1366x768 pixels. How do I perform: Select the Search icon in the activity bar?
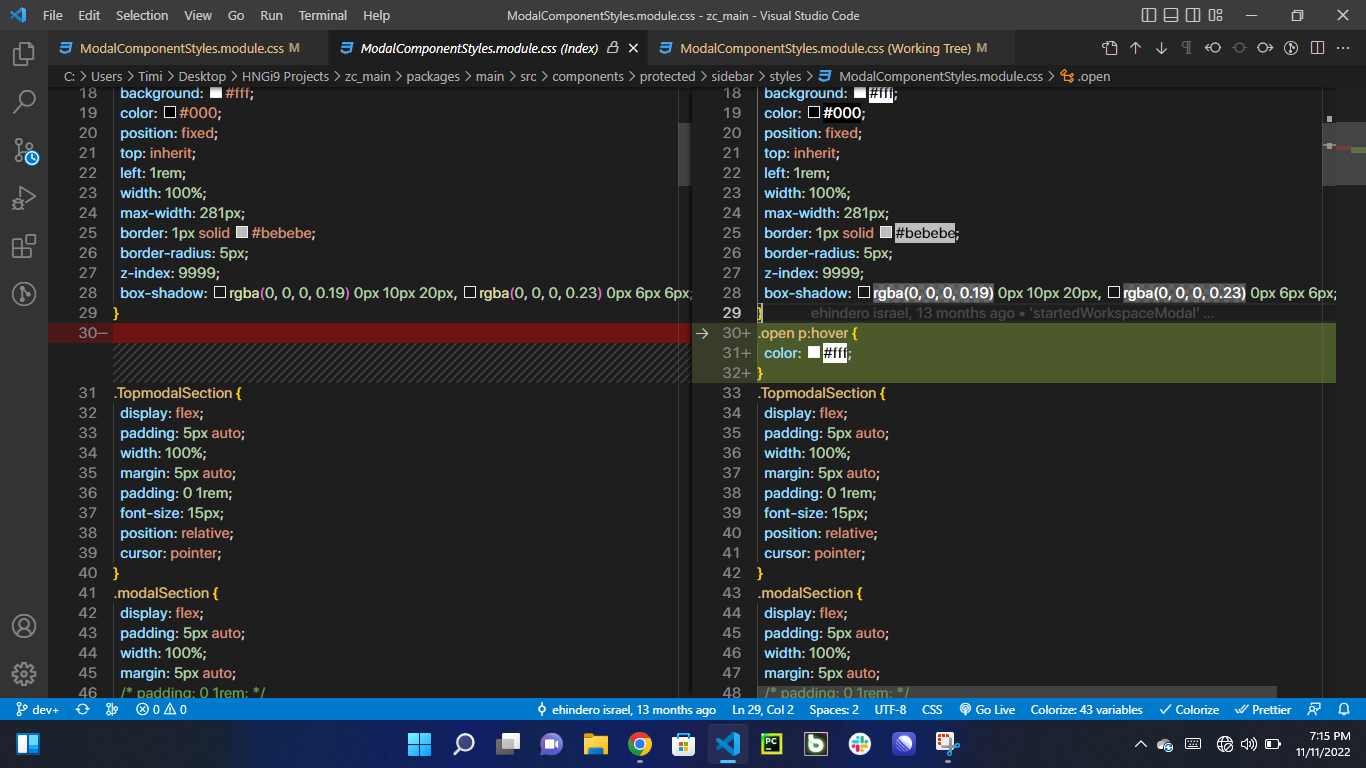(25, 101)
